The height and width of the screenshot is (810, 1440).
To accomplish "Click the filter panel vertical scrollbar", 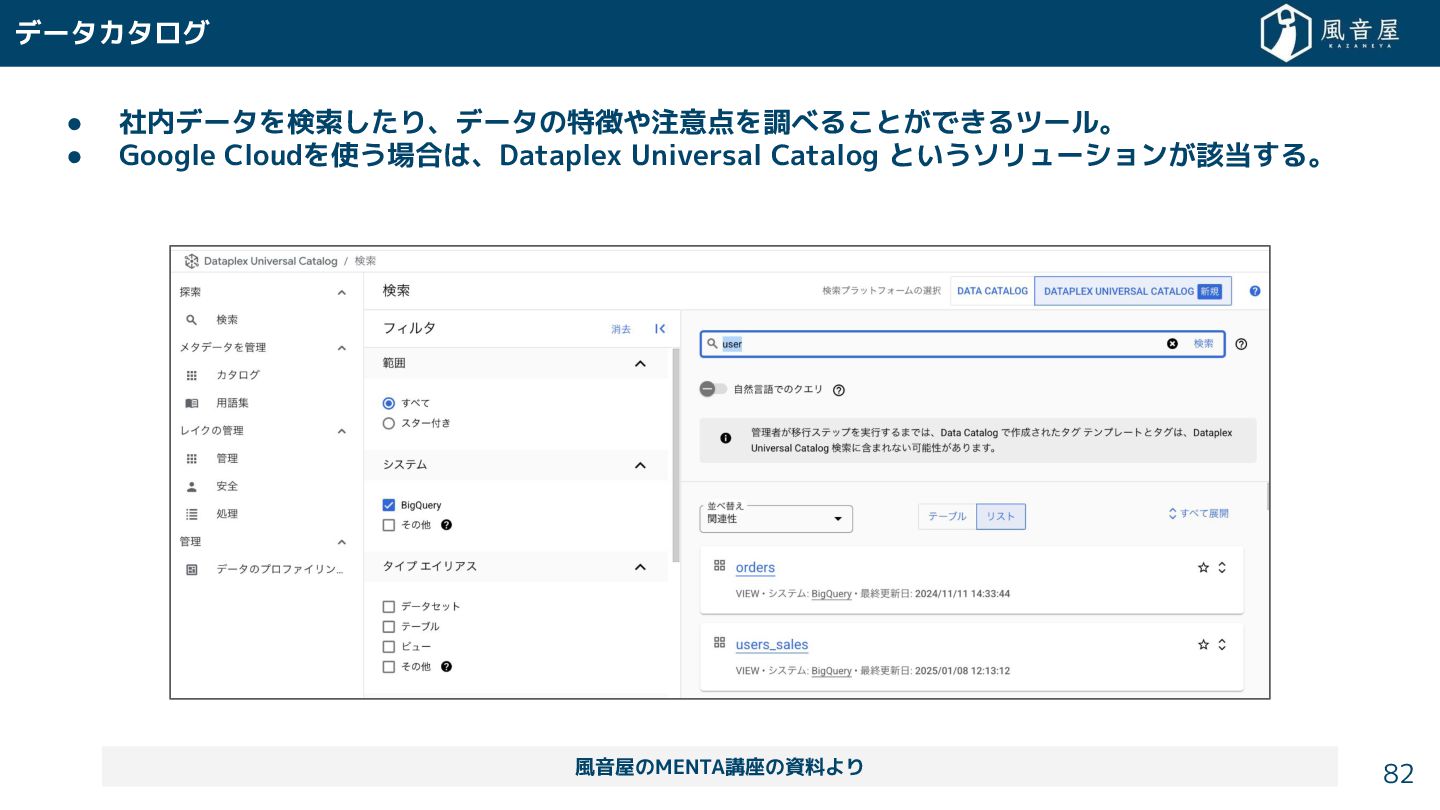I will pyautogui.click(x=676, y=455).
